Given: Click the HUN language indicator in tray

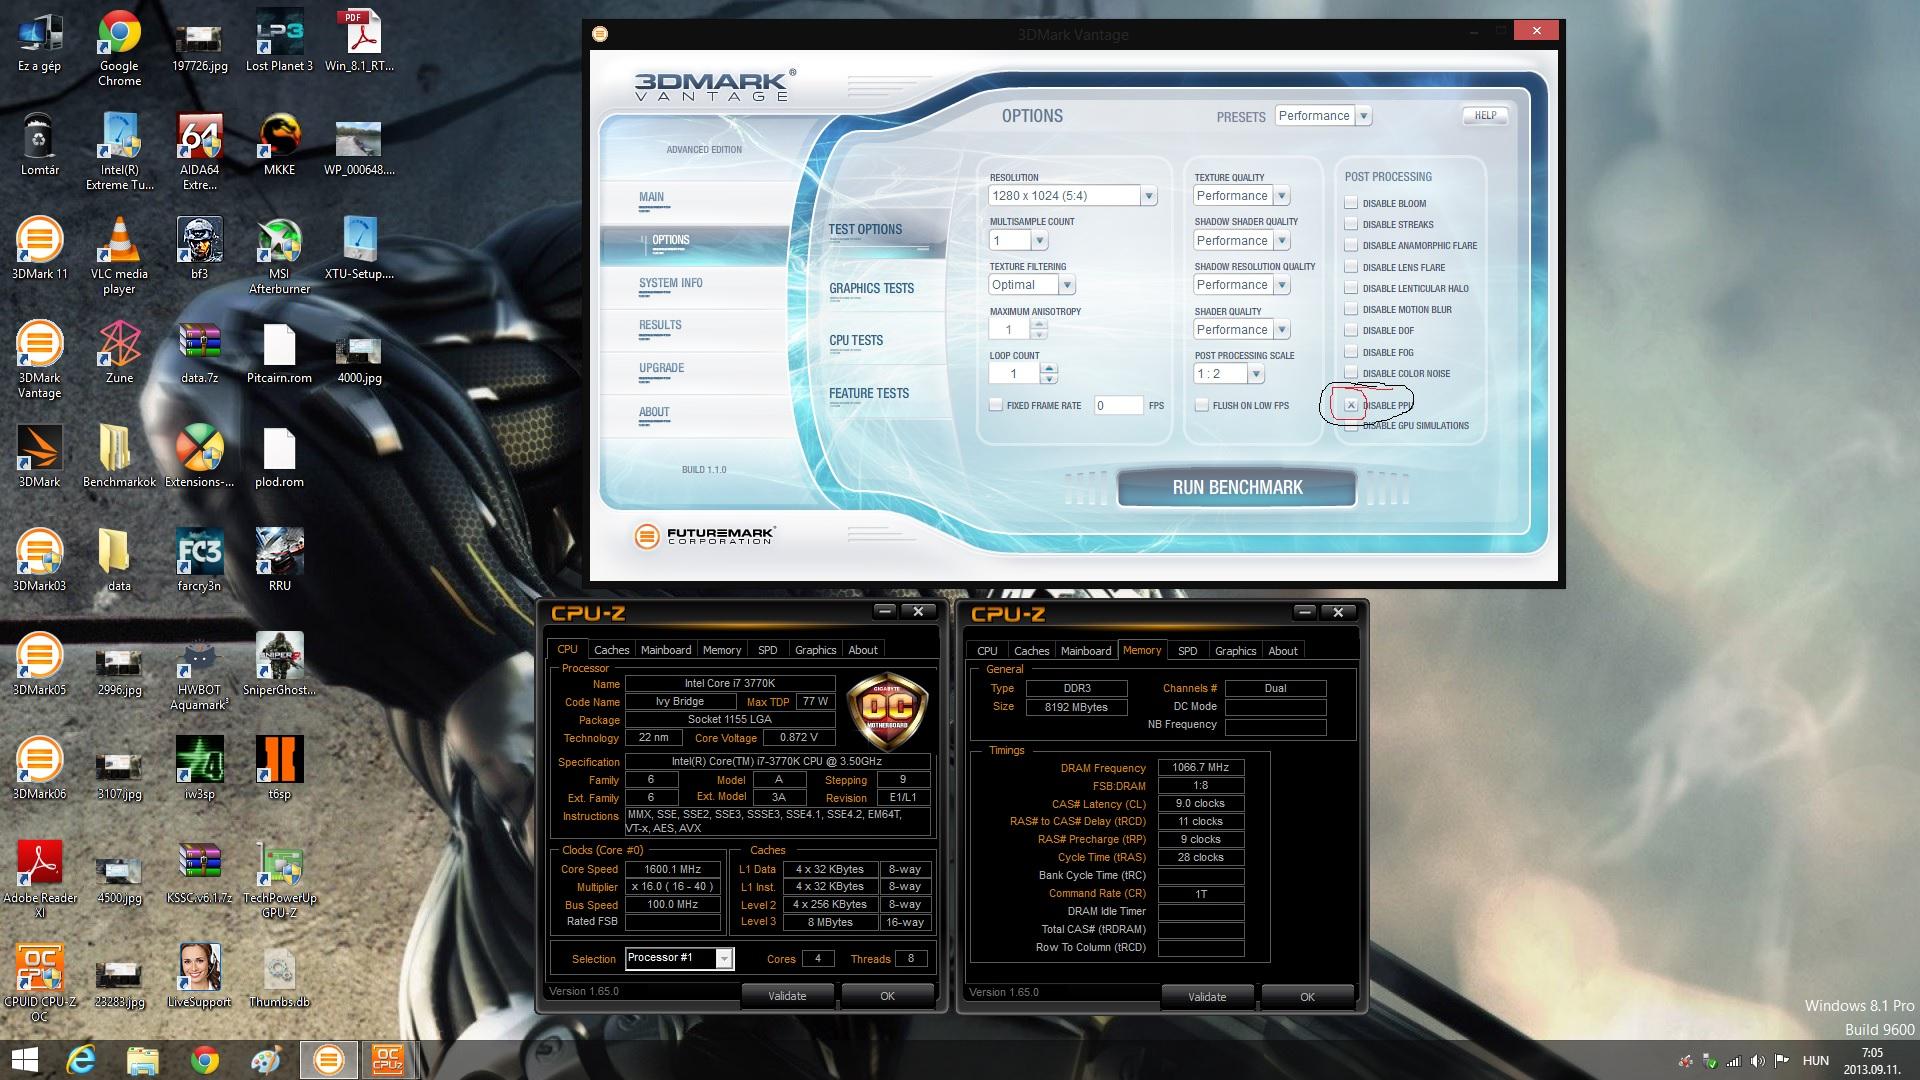Looking at the screenshot, I should click(x=1815, y=1060).
